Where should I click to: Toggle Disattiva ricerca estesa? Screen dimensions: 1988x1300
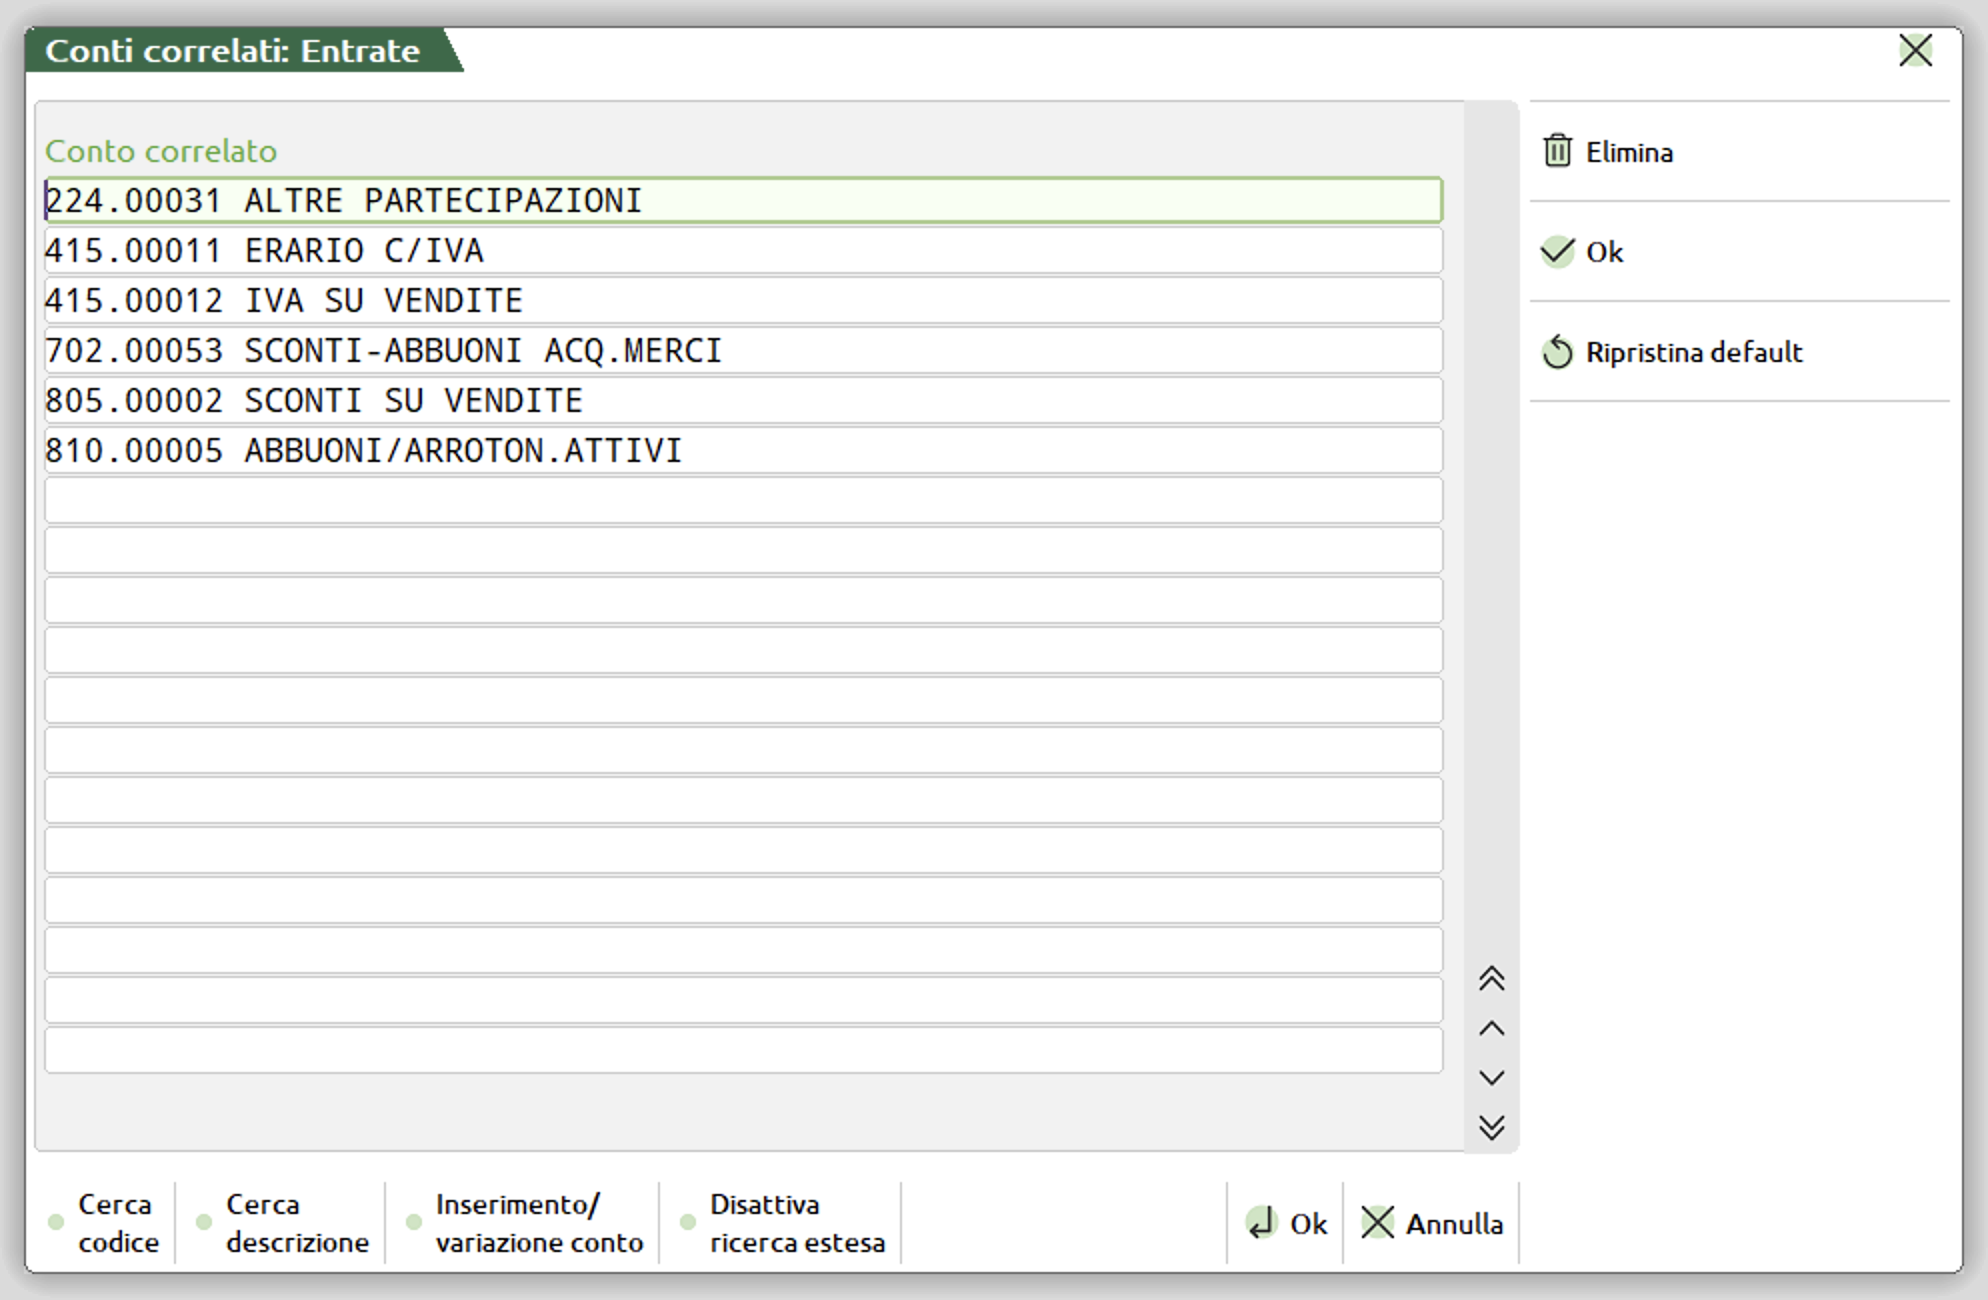796,1222
